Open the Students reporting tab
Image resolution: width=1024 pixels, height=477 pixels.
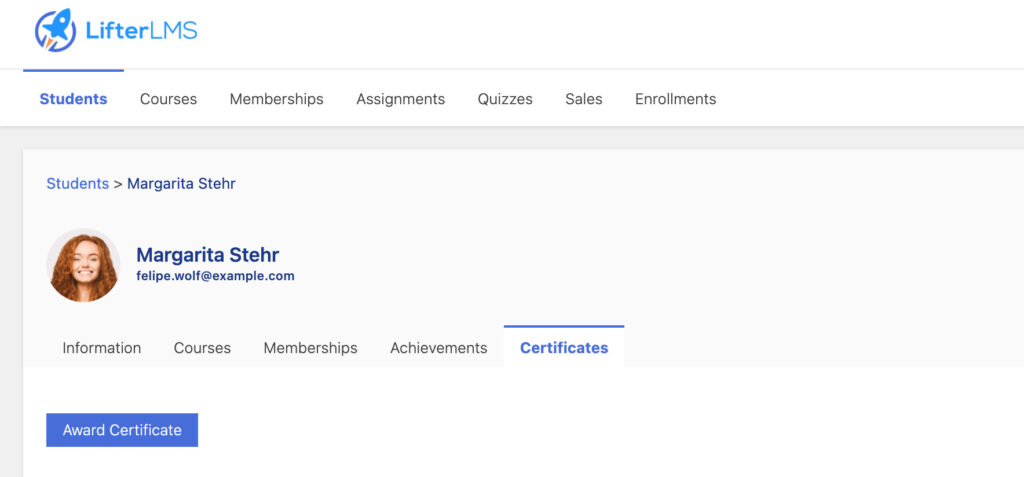point(73,99)
